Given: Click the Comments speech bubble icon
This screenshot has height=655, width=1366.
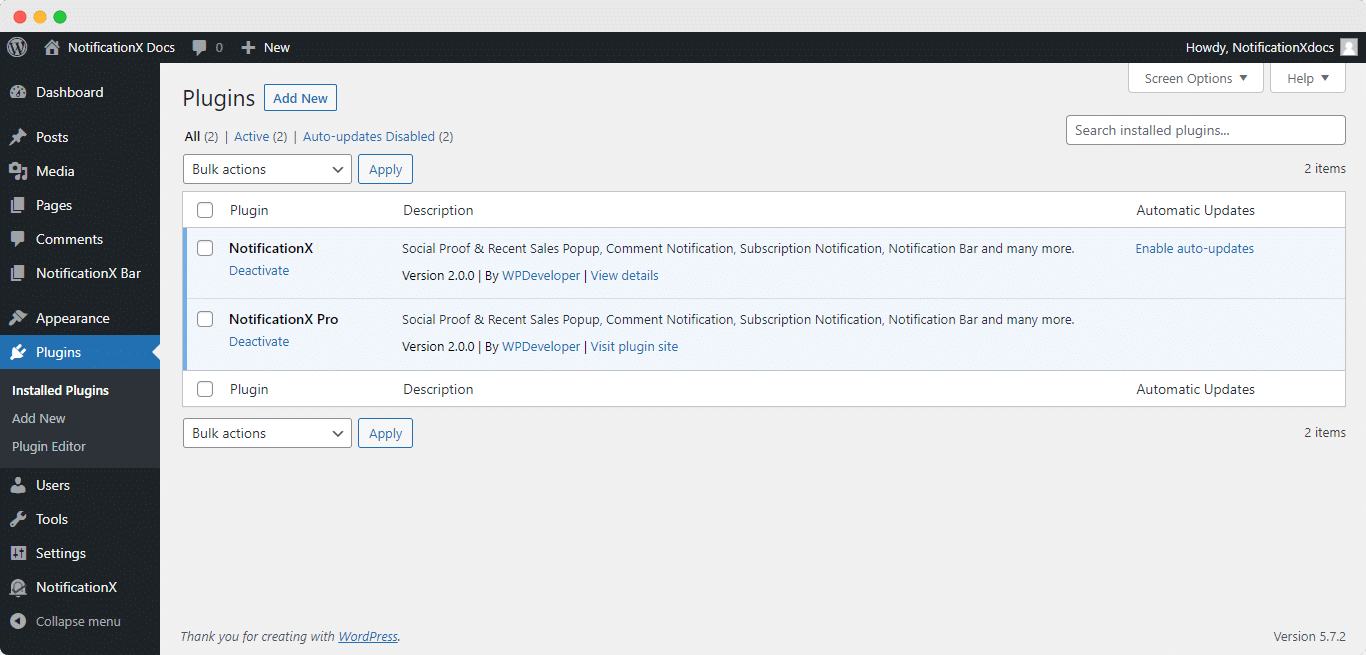Looking at the screenshot, I should coord(20,239).
